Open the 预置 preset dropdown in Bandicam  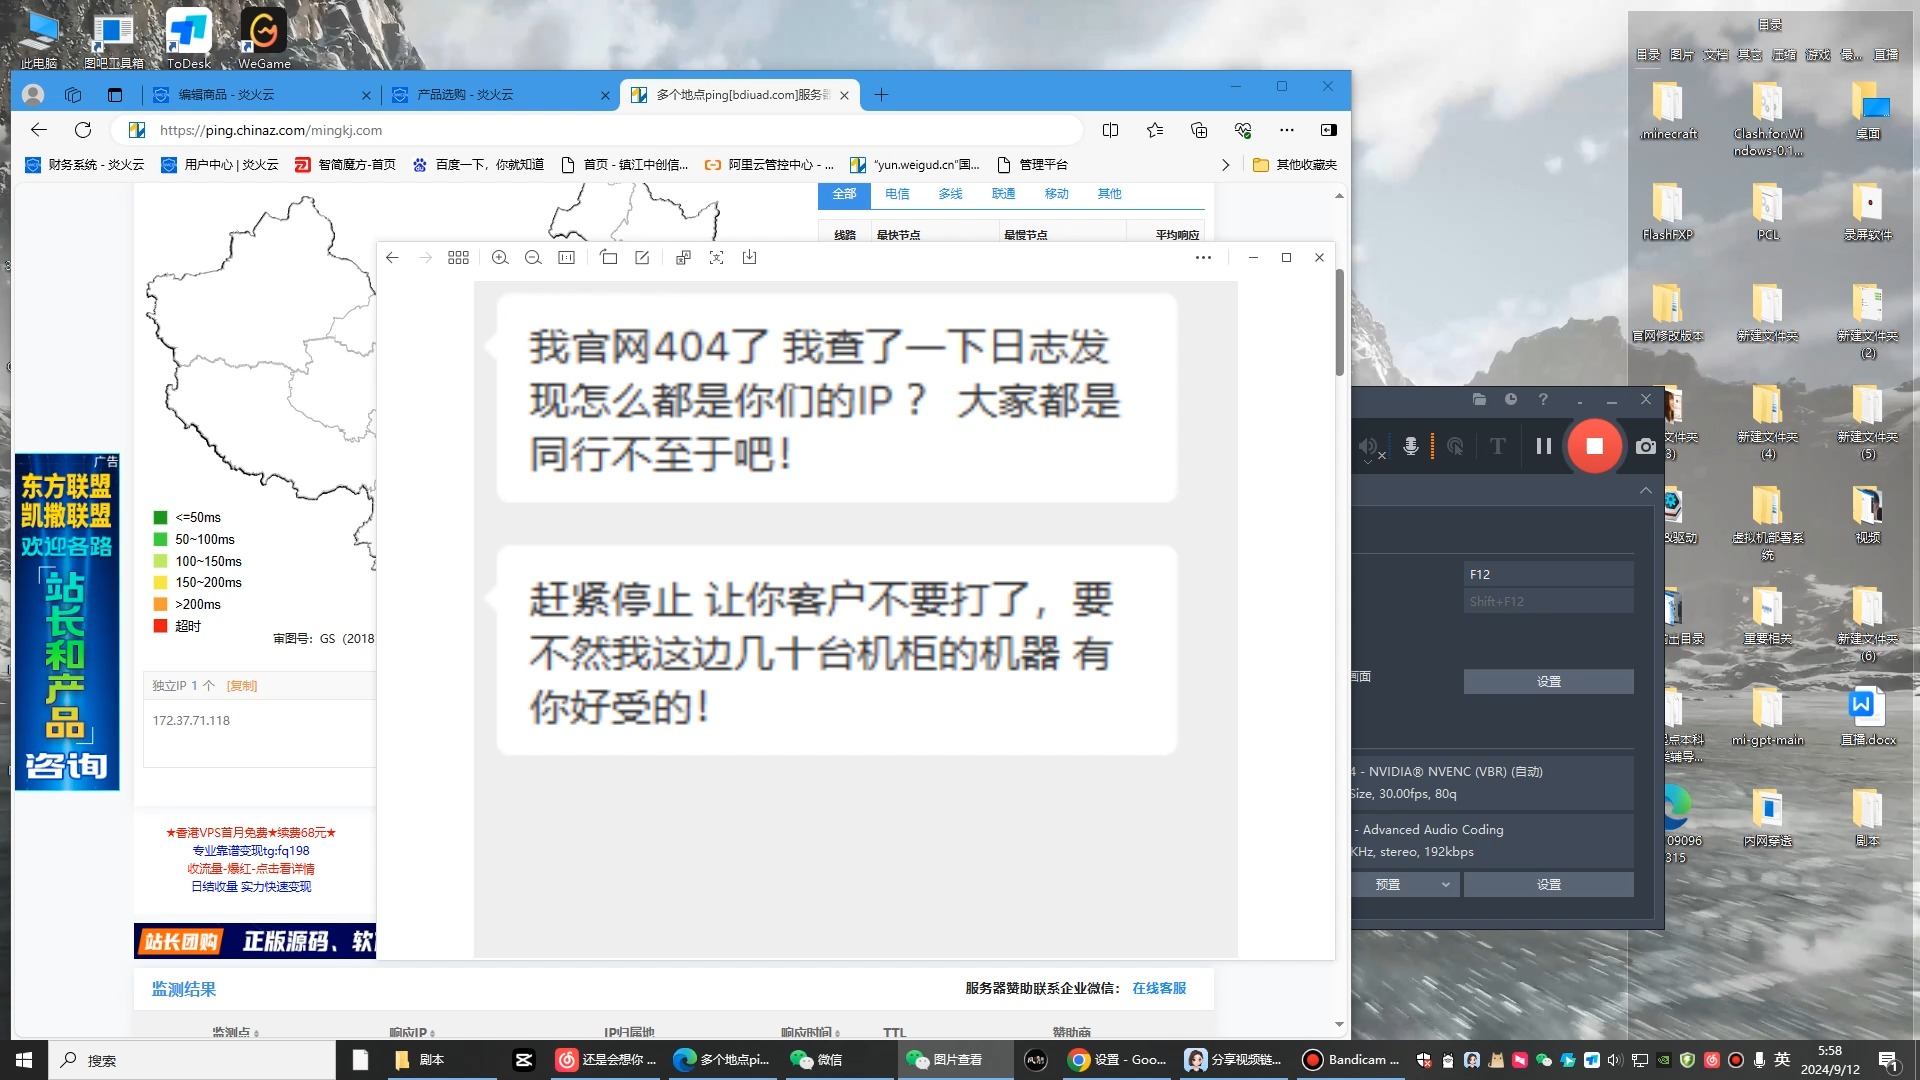tap(1403, 884)
